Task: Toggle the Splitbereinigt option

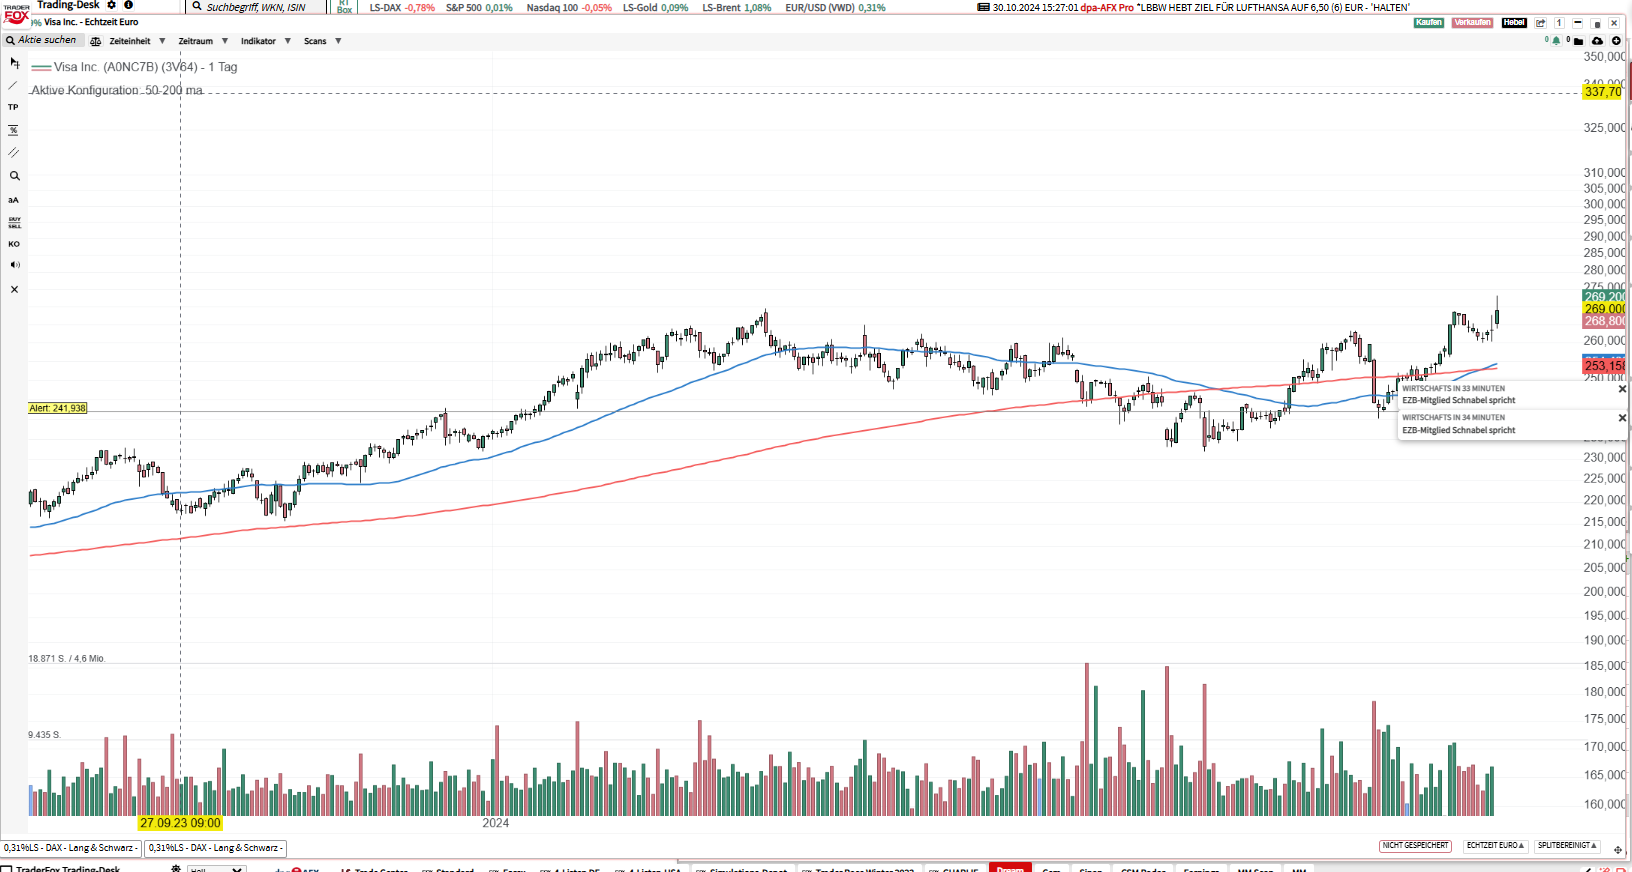Action: (1567, 846)
